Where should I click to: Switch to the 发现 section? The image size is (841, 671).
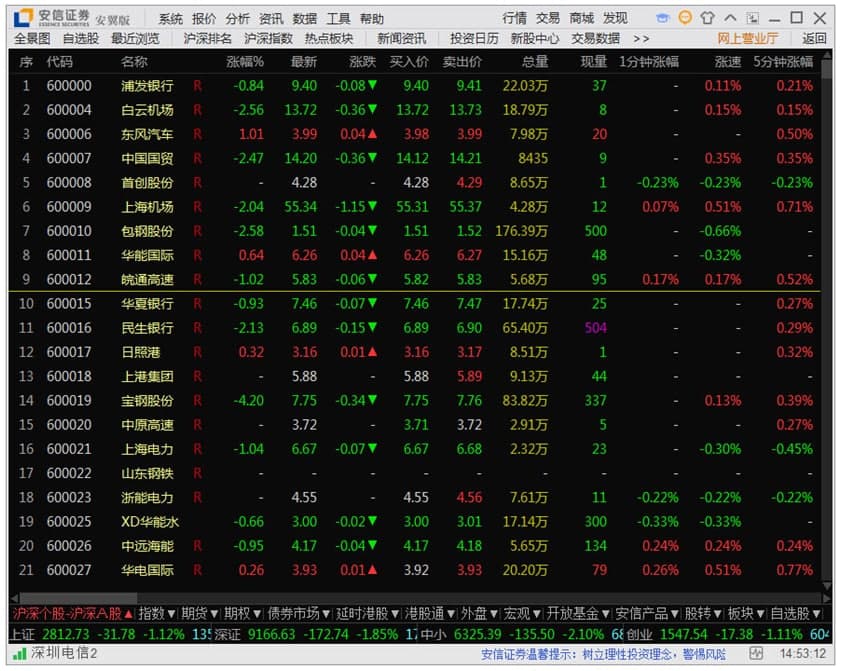[x=615, y=18]
